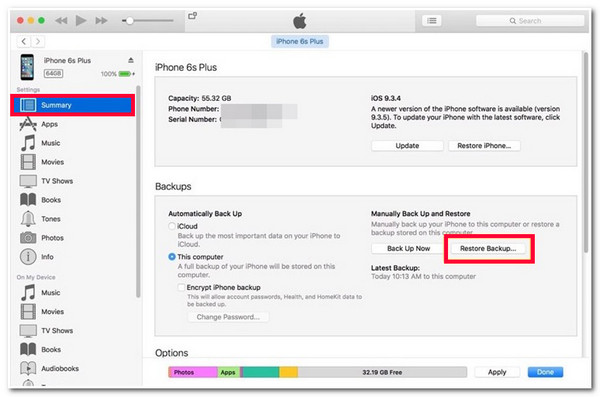Click the Update button
Screen dimensions: 600x397
[407, 146]
